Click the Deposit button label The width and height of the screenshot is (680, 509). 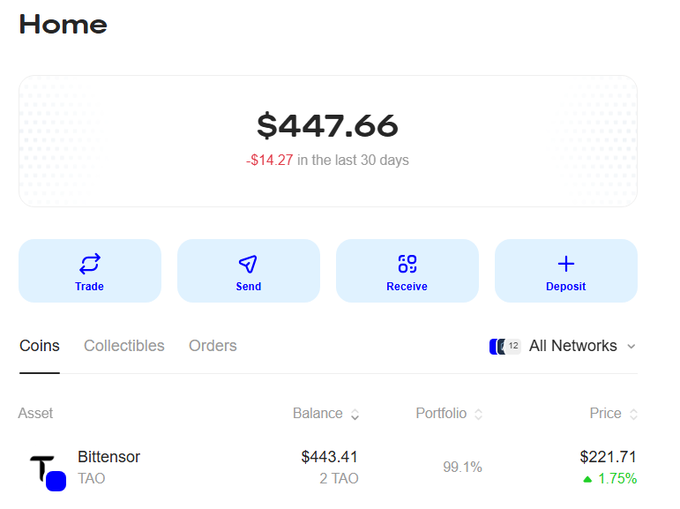click(566, 287)
